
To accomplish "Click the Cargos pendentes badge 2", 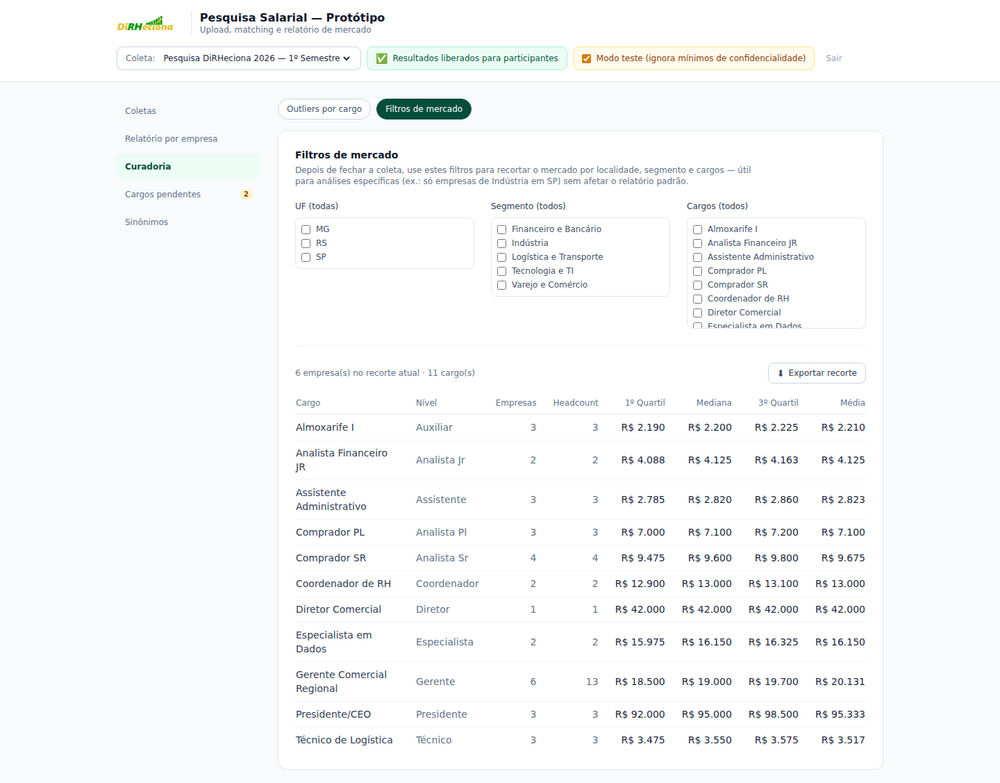I will (246, 194).
